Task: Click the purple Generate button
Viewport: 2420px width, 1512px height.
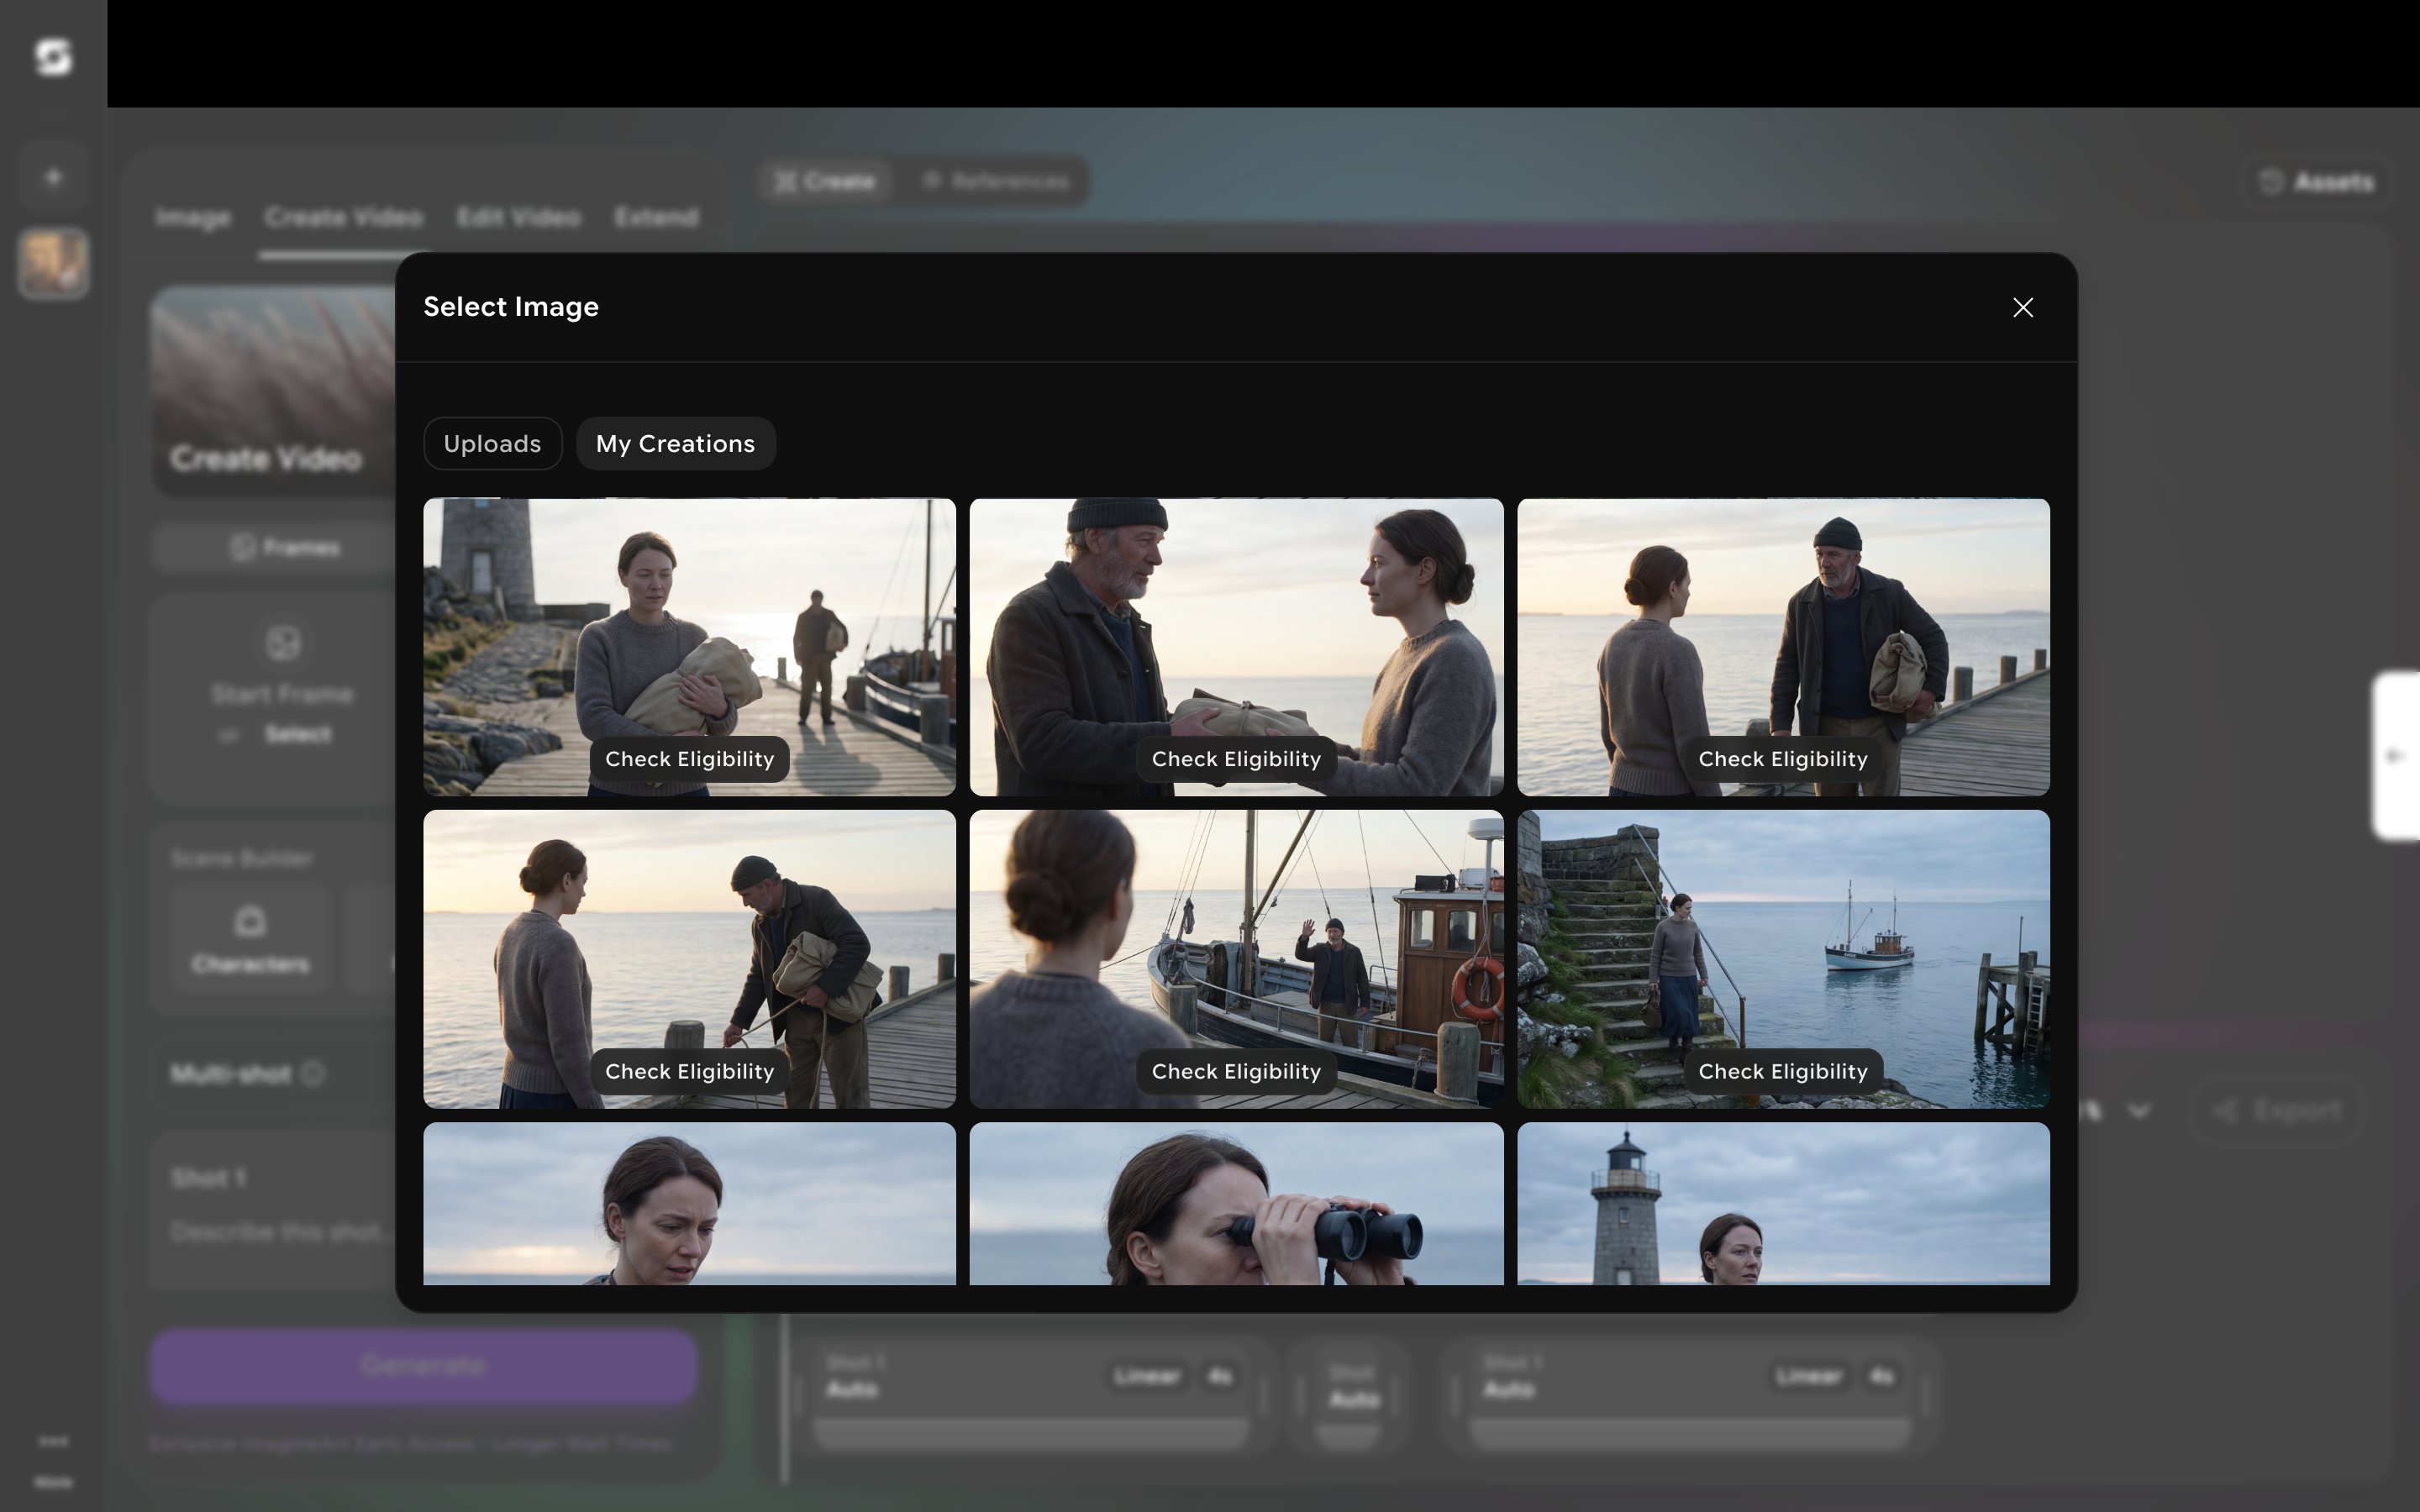Action: pyautogui.click(x=423, y=1366)
